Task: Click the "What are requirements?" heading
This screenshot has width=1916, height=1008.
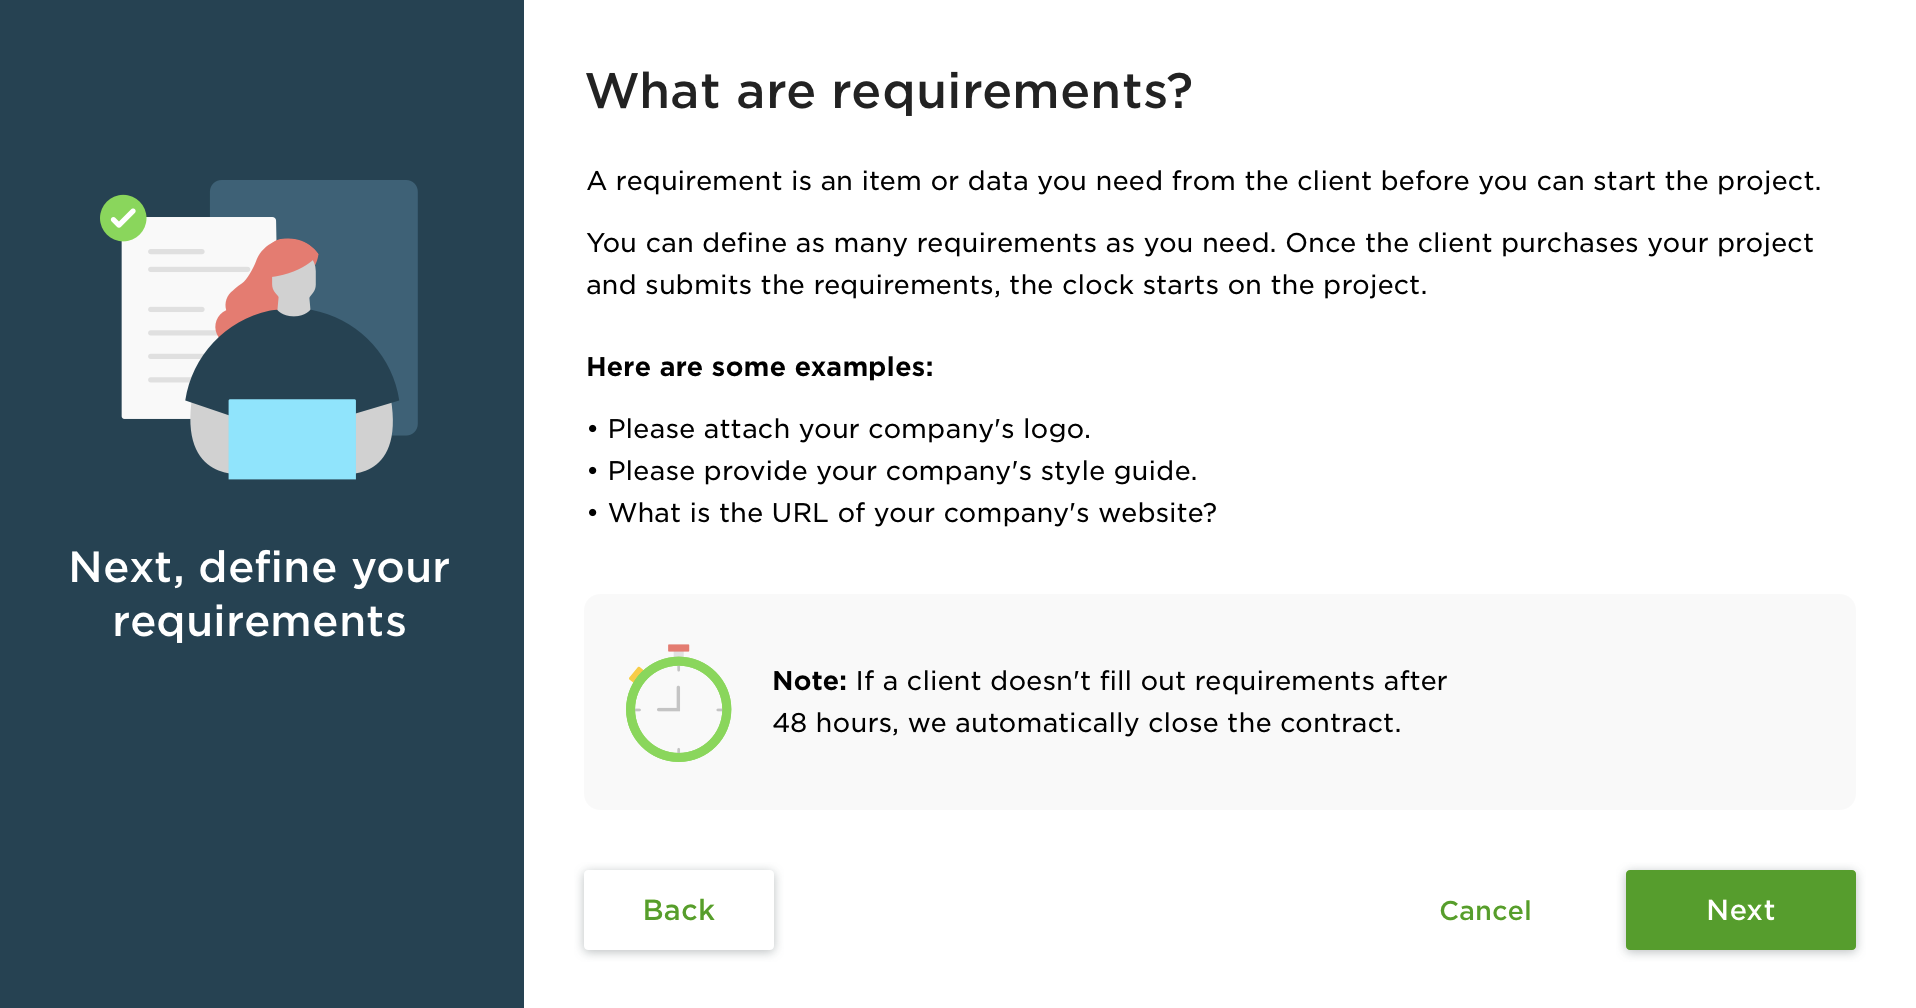Action: (889, 91)
